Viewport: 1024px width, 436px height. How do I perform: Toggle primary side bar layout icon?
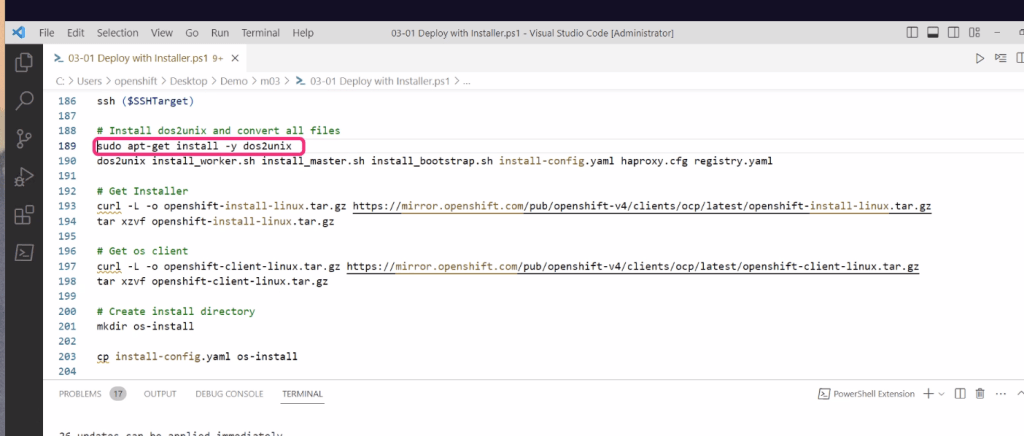(912, 33)
